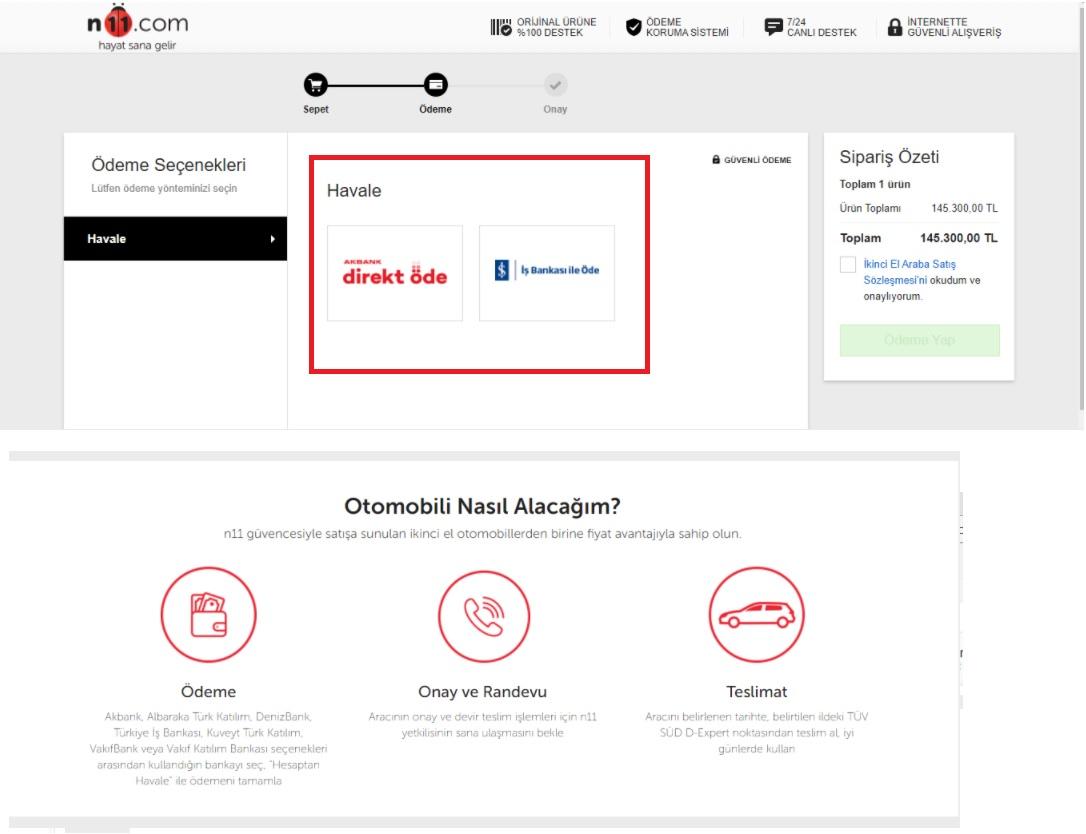Image resolution: width=1086 pixels, height=834 pixels.
Task: Click the Otomobili Nasıl Alacağım? heading
Action: click(482, 506)
